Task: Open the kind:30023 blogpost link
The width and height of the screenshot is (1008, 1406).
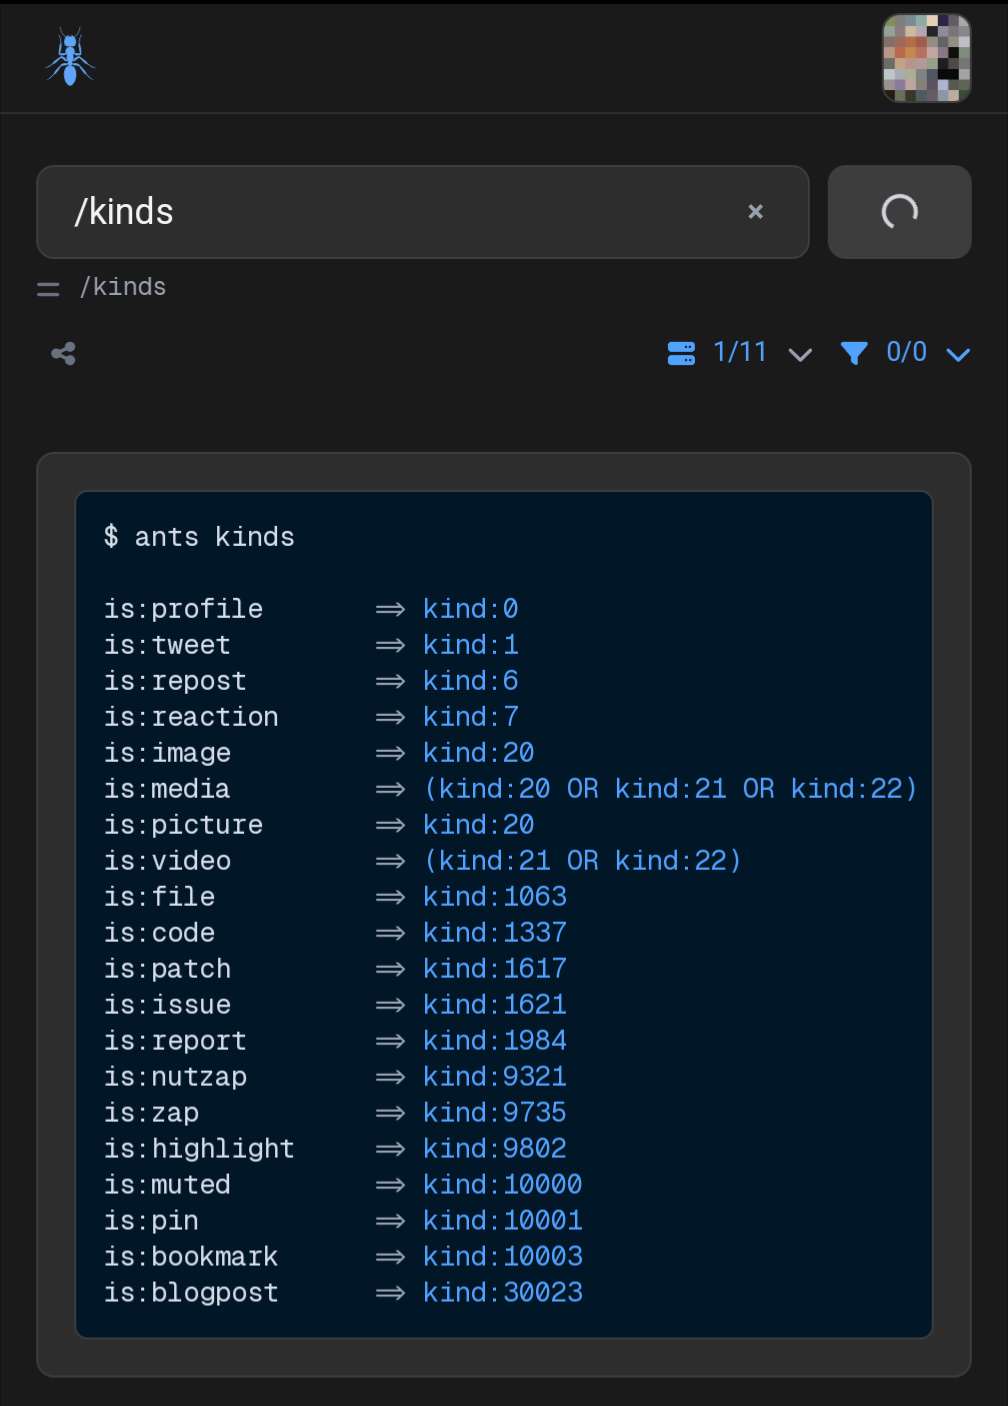Action: click(x=502, y=1293)
